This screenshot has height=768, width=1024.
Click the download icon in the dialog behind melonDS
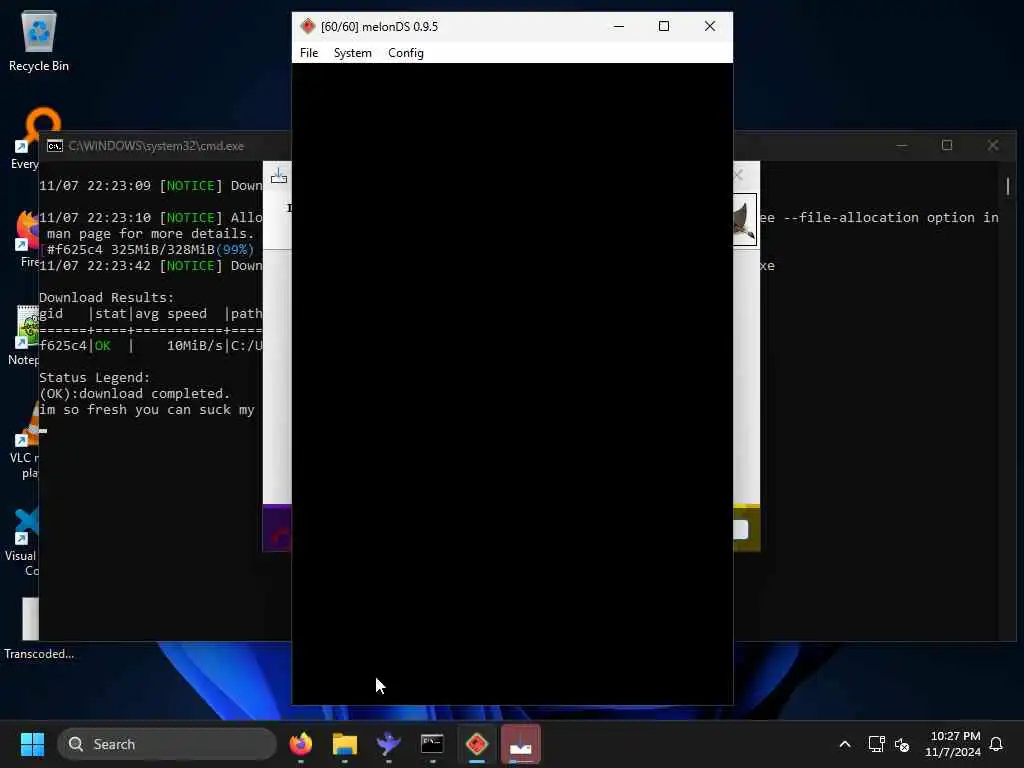tap(279, 176)
